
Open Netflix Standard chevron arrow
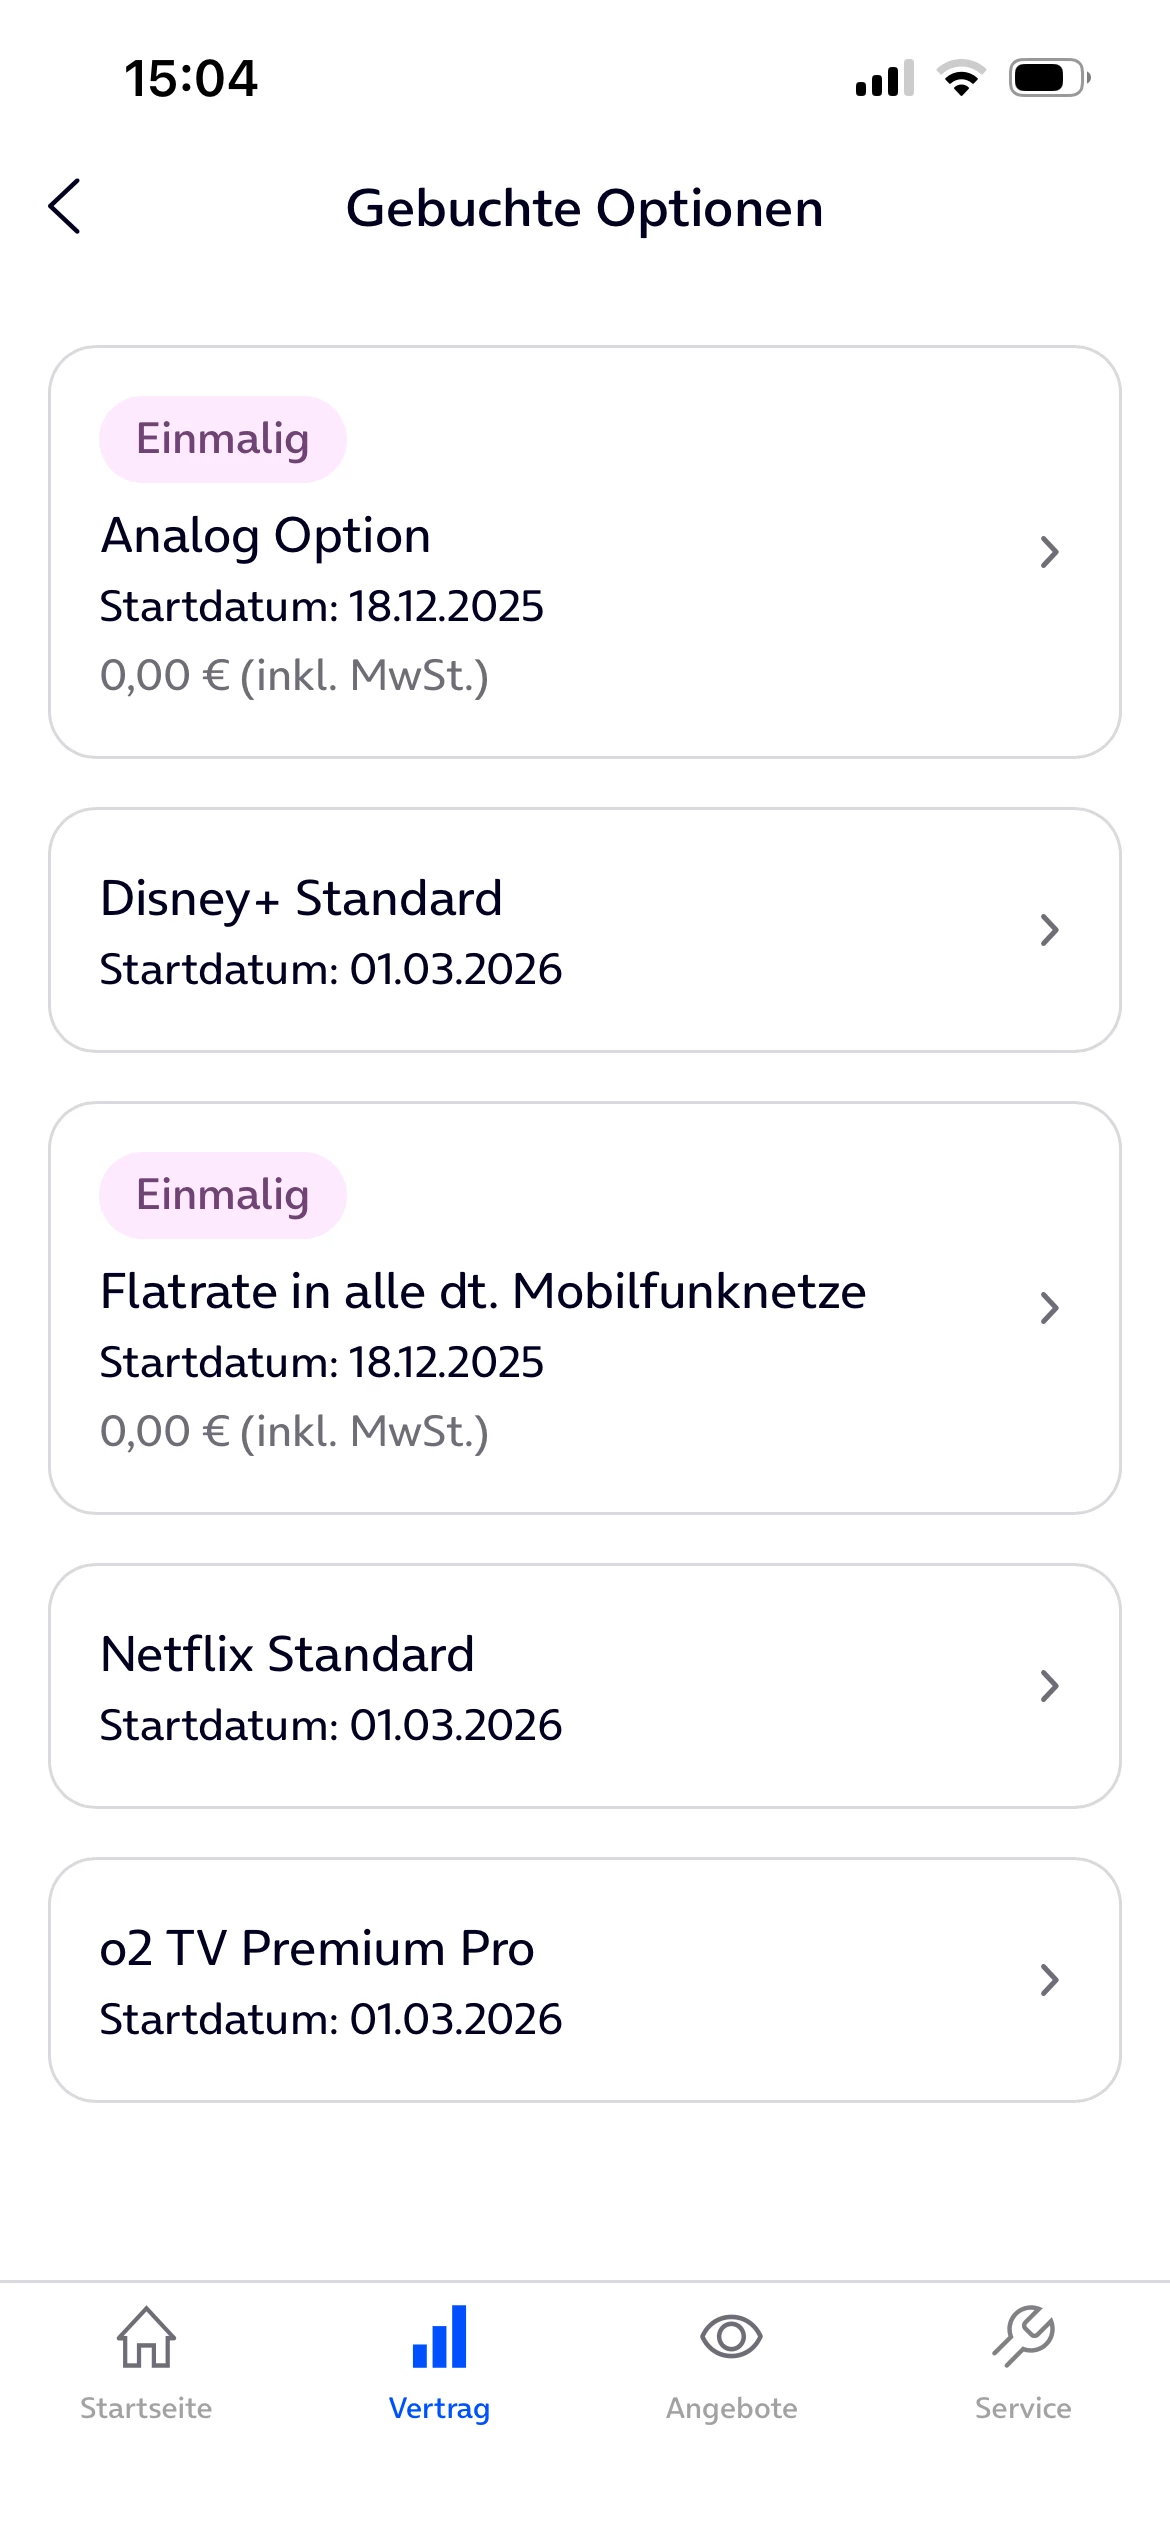coord(1049,1686)
